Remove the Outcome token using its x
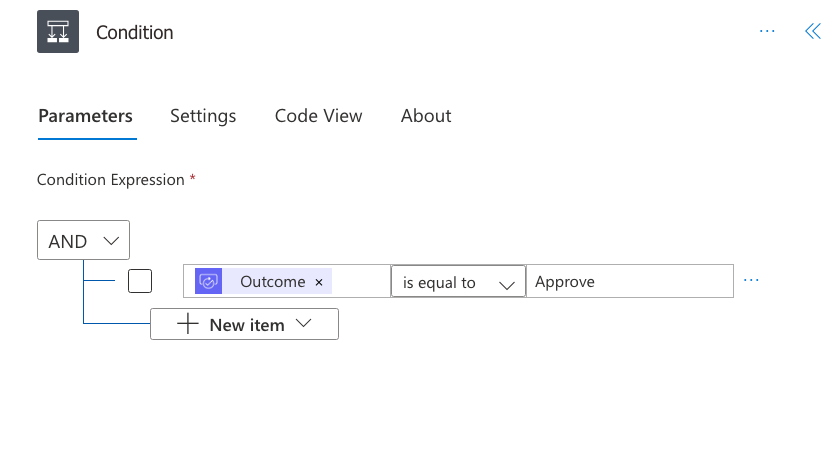 pos(319,282)
